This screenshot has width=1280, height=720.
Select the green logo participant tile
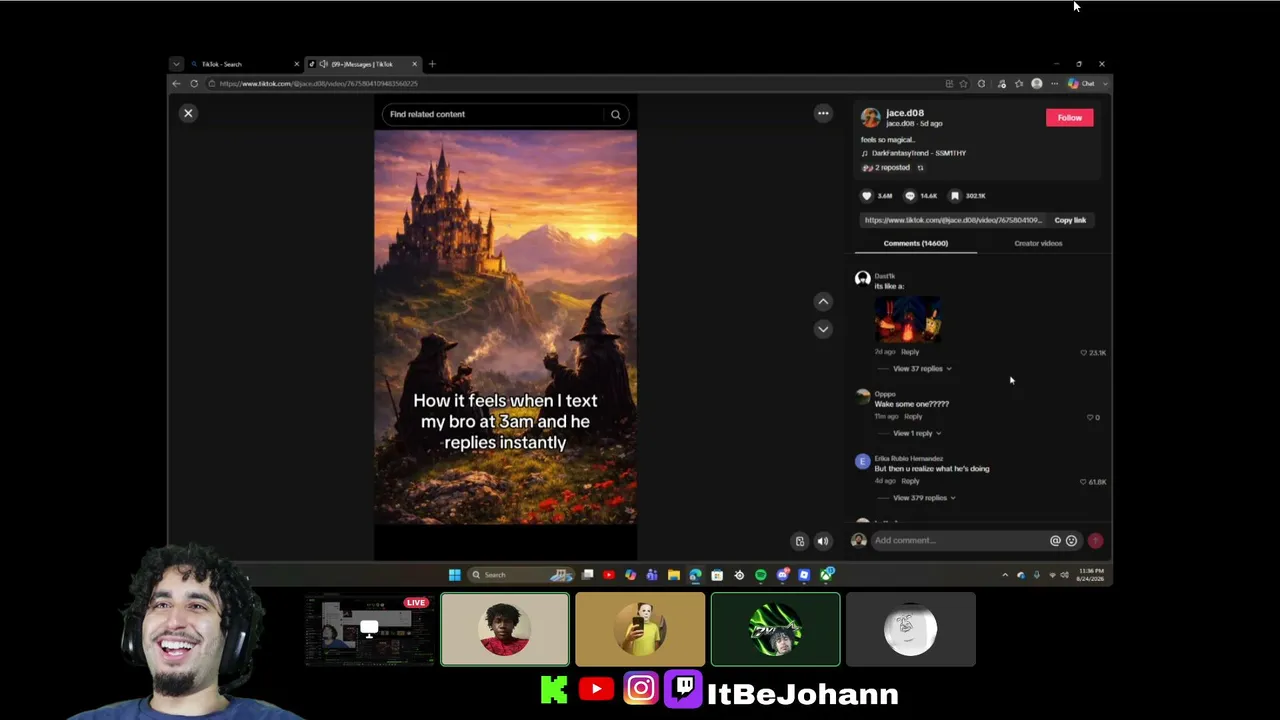[775, 629]
